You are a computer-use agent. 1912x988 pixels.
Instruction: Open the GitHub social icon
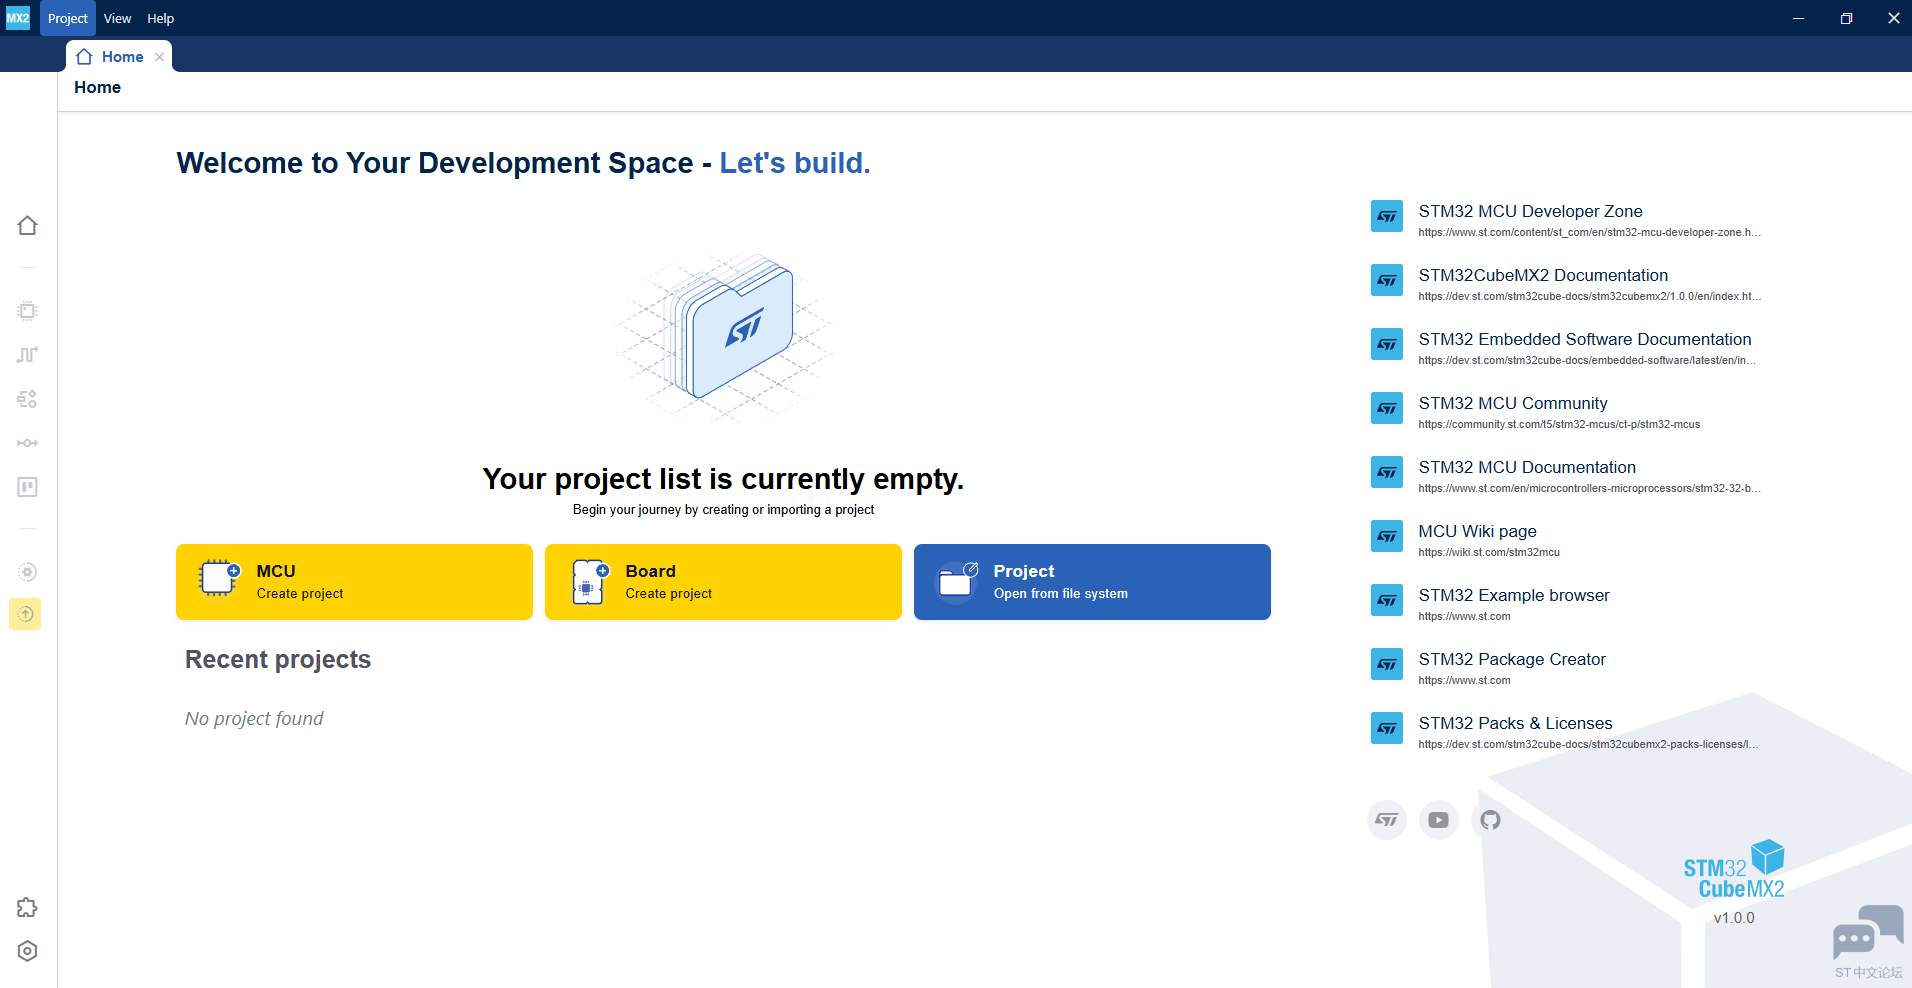point(1491,820)
